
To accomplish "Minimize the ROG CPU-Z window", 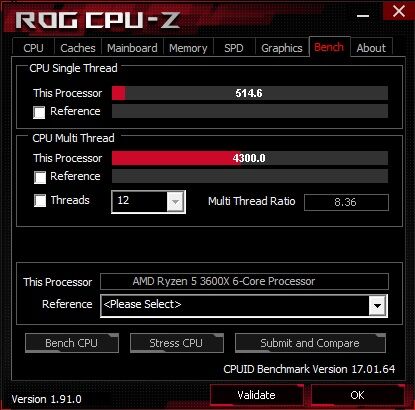I will (x=363, y=16).
